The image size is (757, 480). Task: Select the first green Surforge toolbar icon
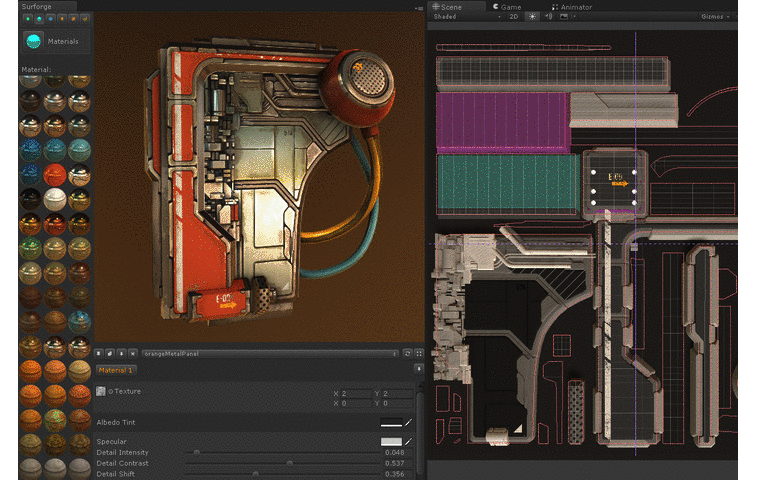click(27, 18)
